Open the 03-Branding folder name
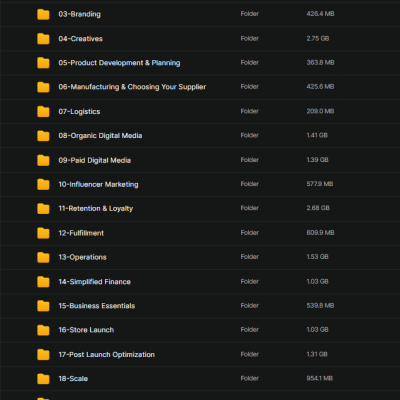400x400 pixels. 80,14
